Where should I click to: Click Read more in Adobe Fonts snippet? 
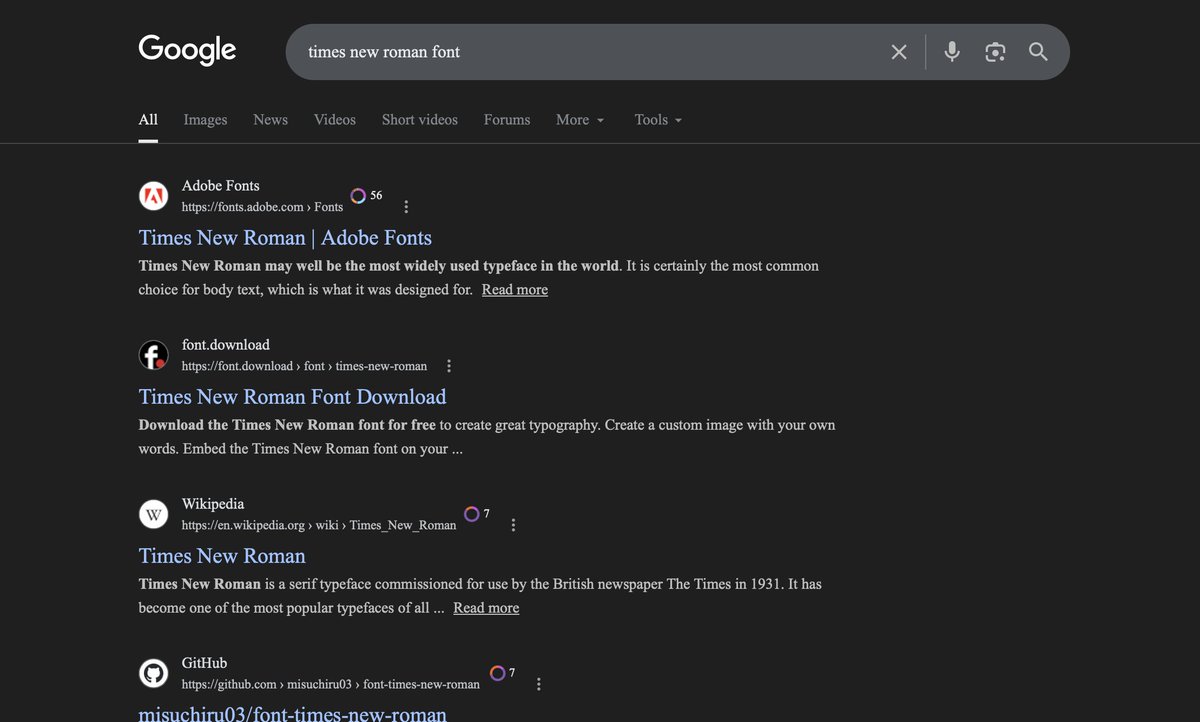[x=514, y=290]
